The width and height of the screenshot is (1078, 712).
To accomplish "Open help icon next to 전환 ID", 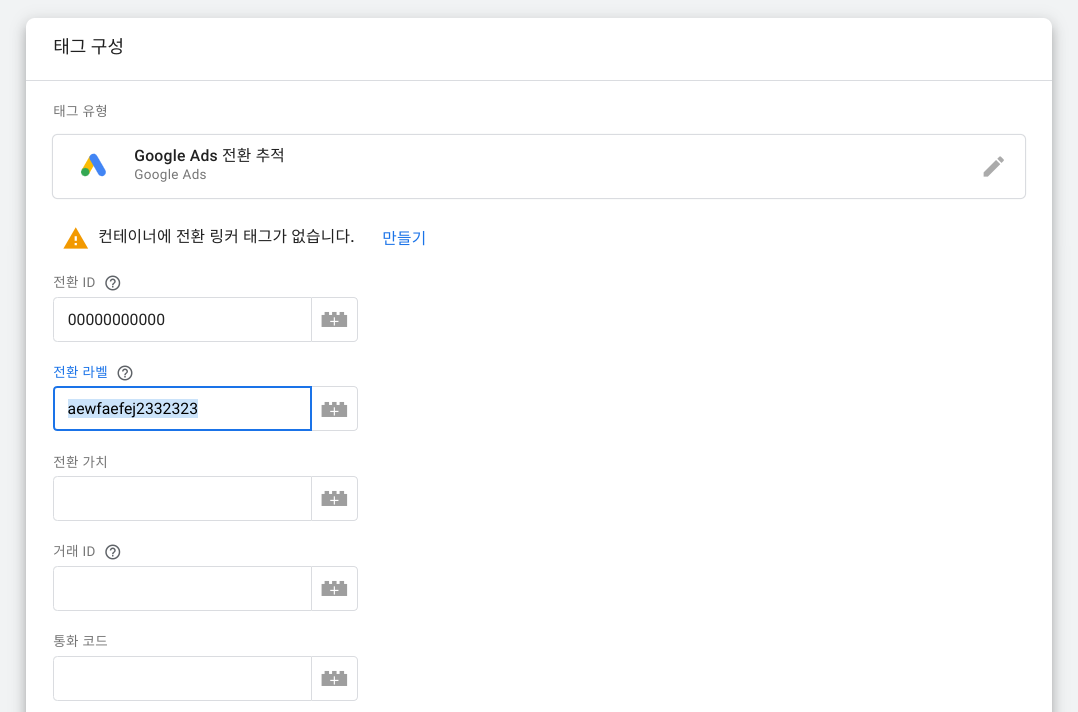I will tap(113, 283).
